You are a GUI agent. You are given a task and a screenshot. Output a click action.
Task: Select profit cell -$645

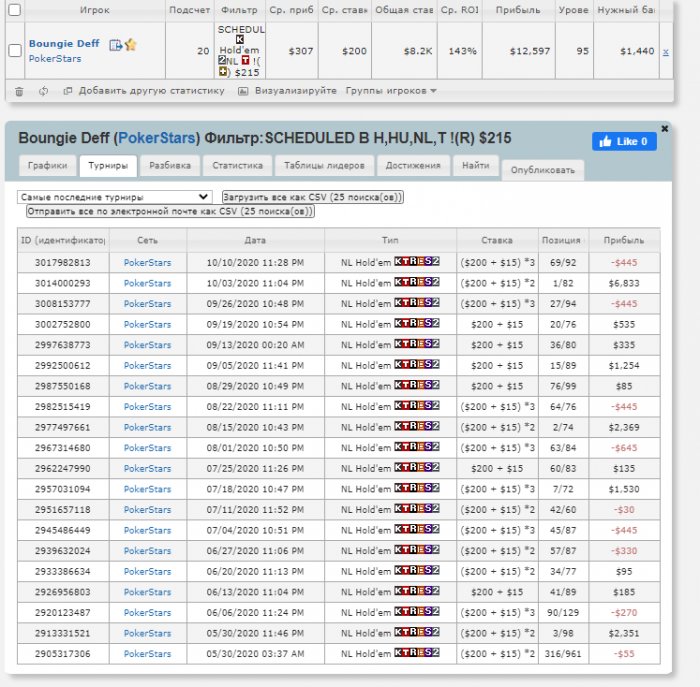[624, 448]
